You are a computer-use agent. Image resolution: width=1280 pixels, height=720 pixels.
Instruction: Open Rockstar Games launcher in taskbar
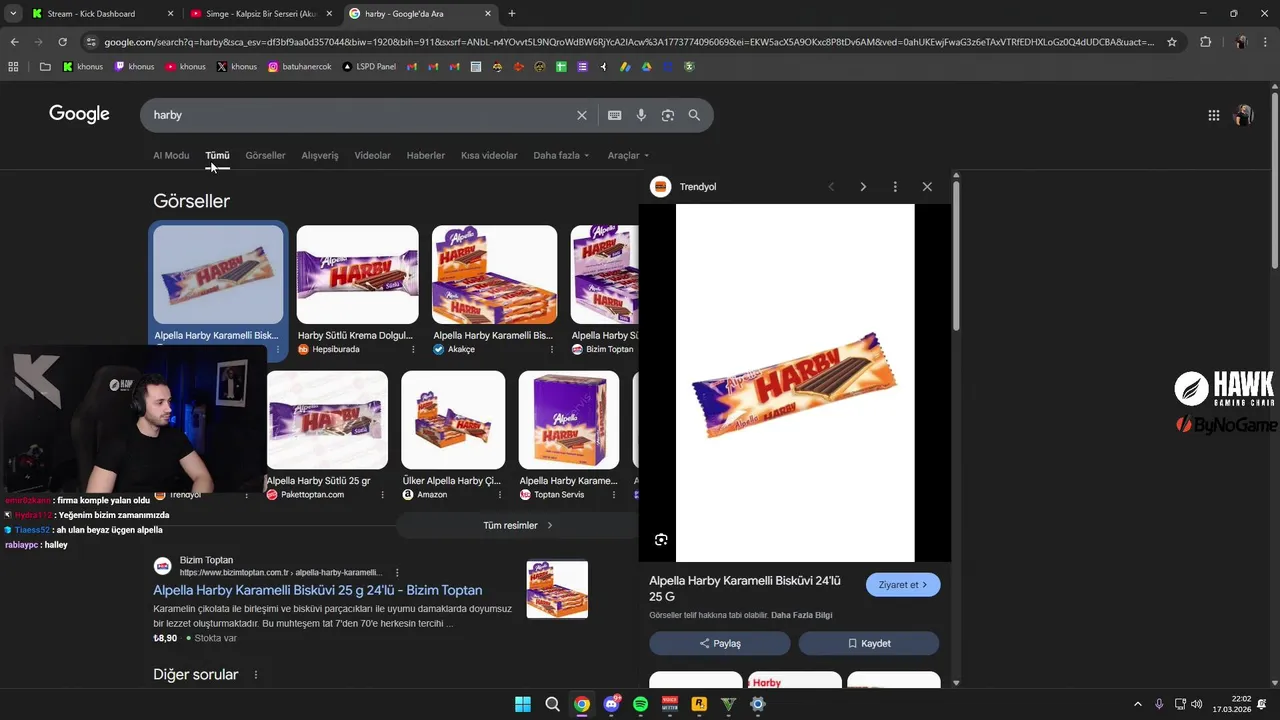pos(699,704)
